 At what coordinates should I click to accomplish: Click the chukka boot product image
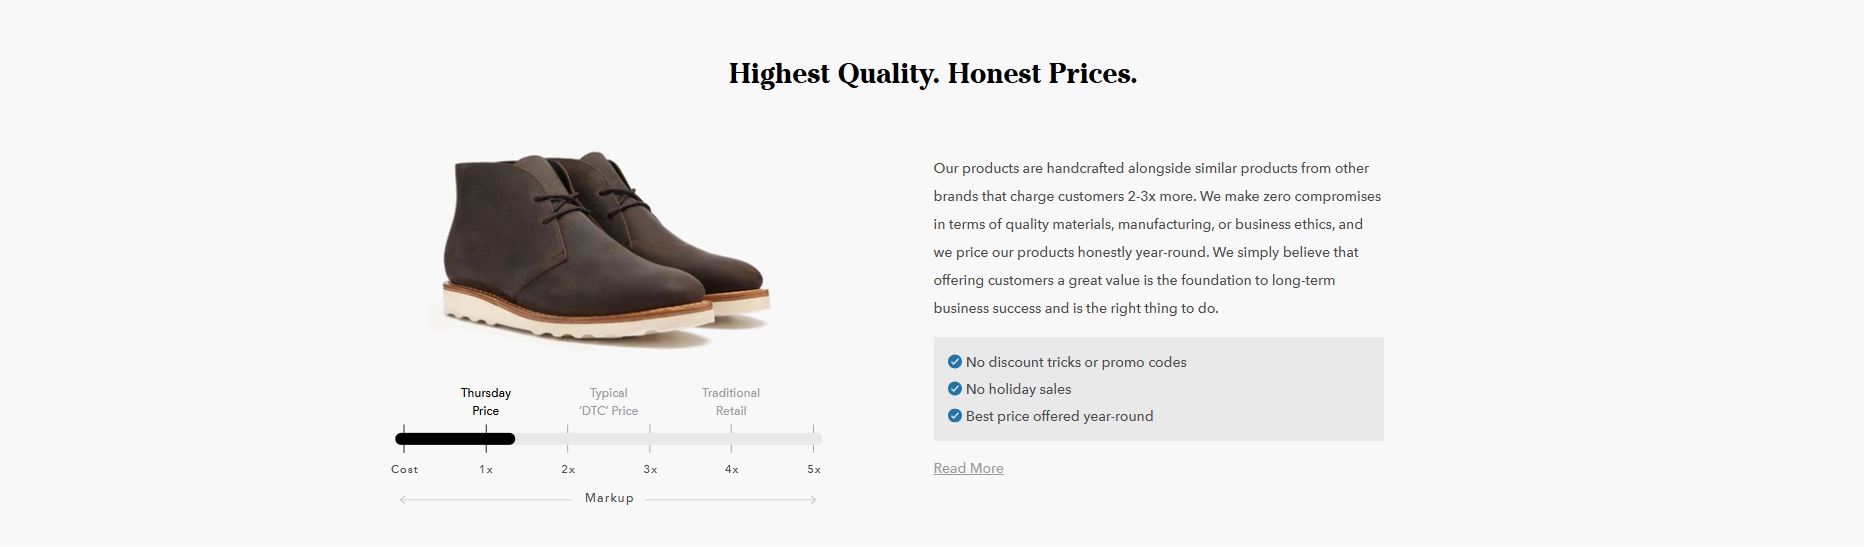click(606, 240)
